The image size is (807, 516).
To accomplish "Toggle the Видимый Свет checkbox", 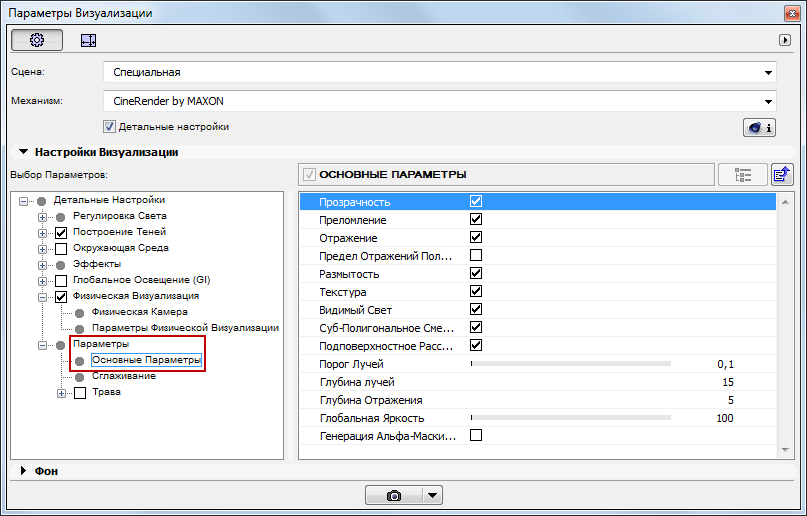I will click(x=476, y=309).
